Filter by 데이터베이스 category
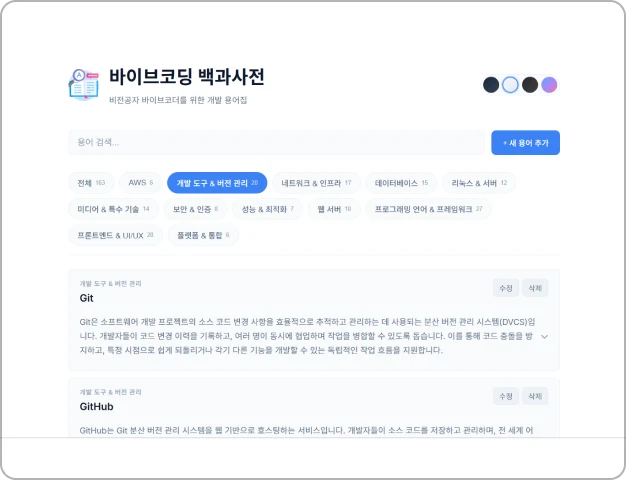626x480 pixels. click(401, 183)
